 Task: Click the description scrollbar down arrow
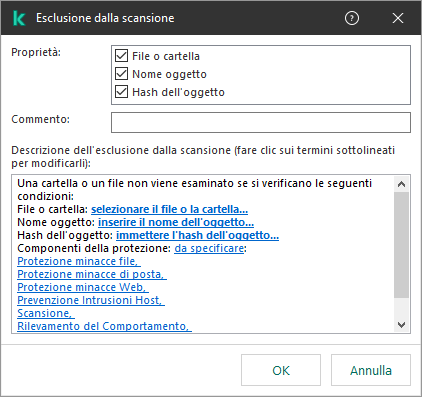point(402,325)
